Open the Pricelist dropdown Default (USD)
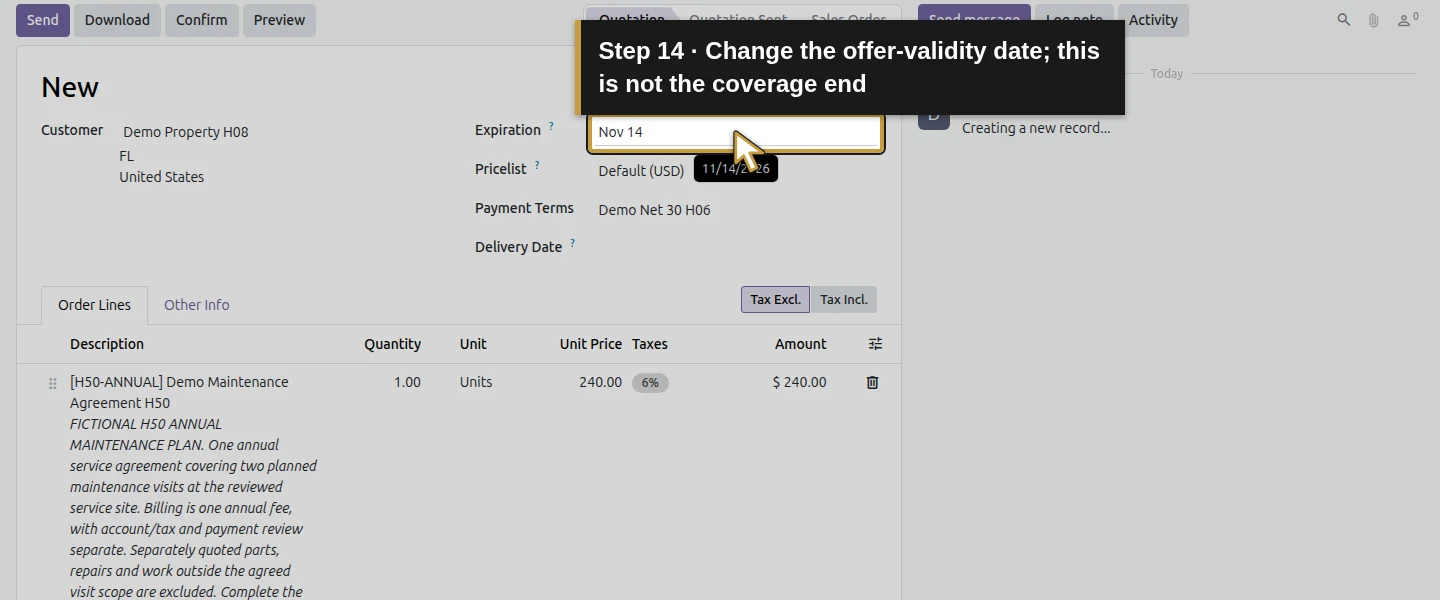The height and width of the screenshot is (600, 1440). (x=641, y=171)
